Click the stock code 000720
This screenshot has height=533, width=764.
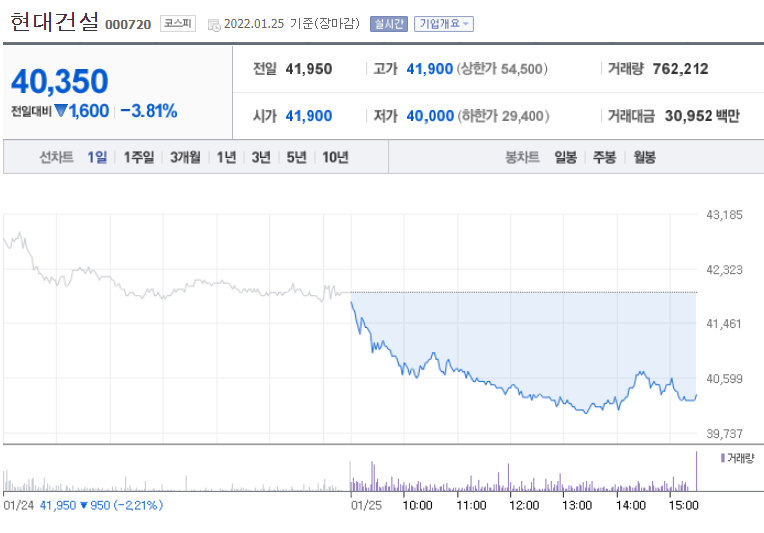pos(128,24)
